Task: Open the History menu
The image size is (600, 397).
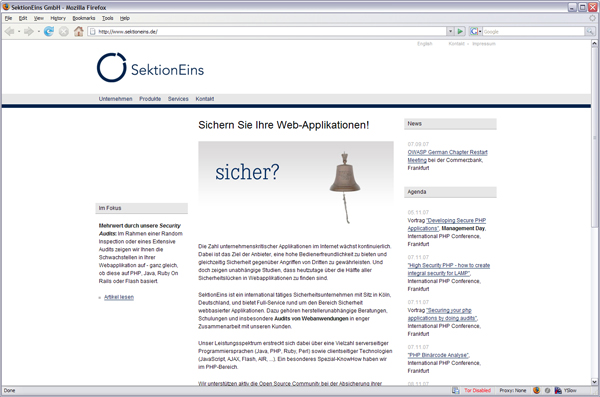Action: click(x=58, y=18)
